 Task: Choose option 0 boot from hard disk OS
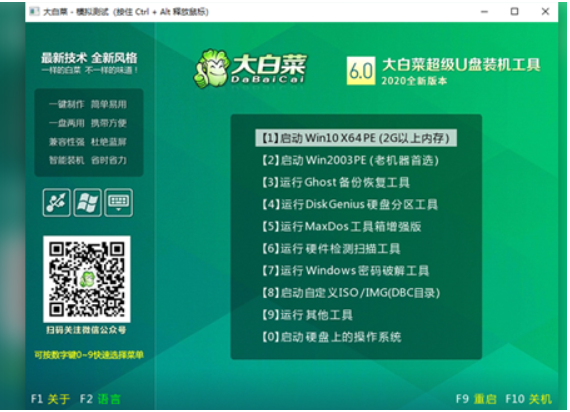[331, 337]
